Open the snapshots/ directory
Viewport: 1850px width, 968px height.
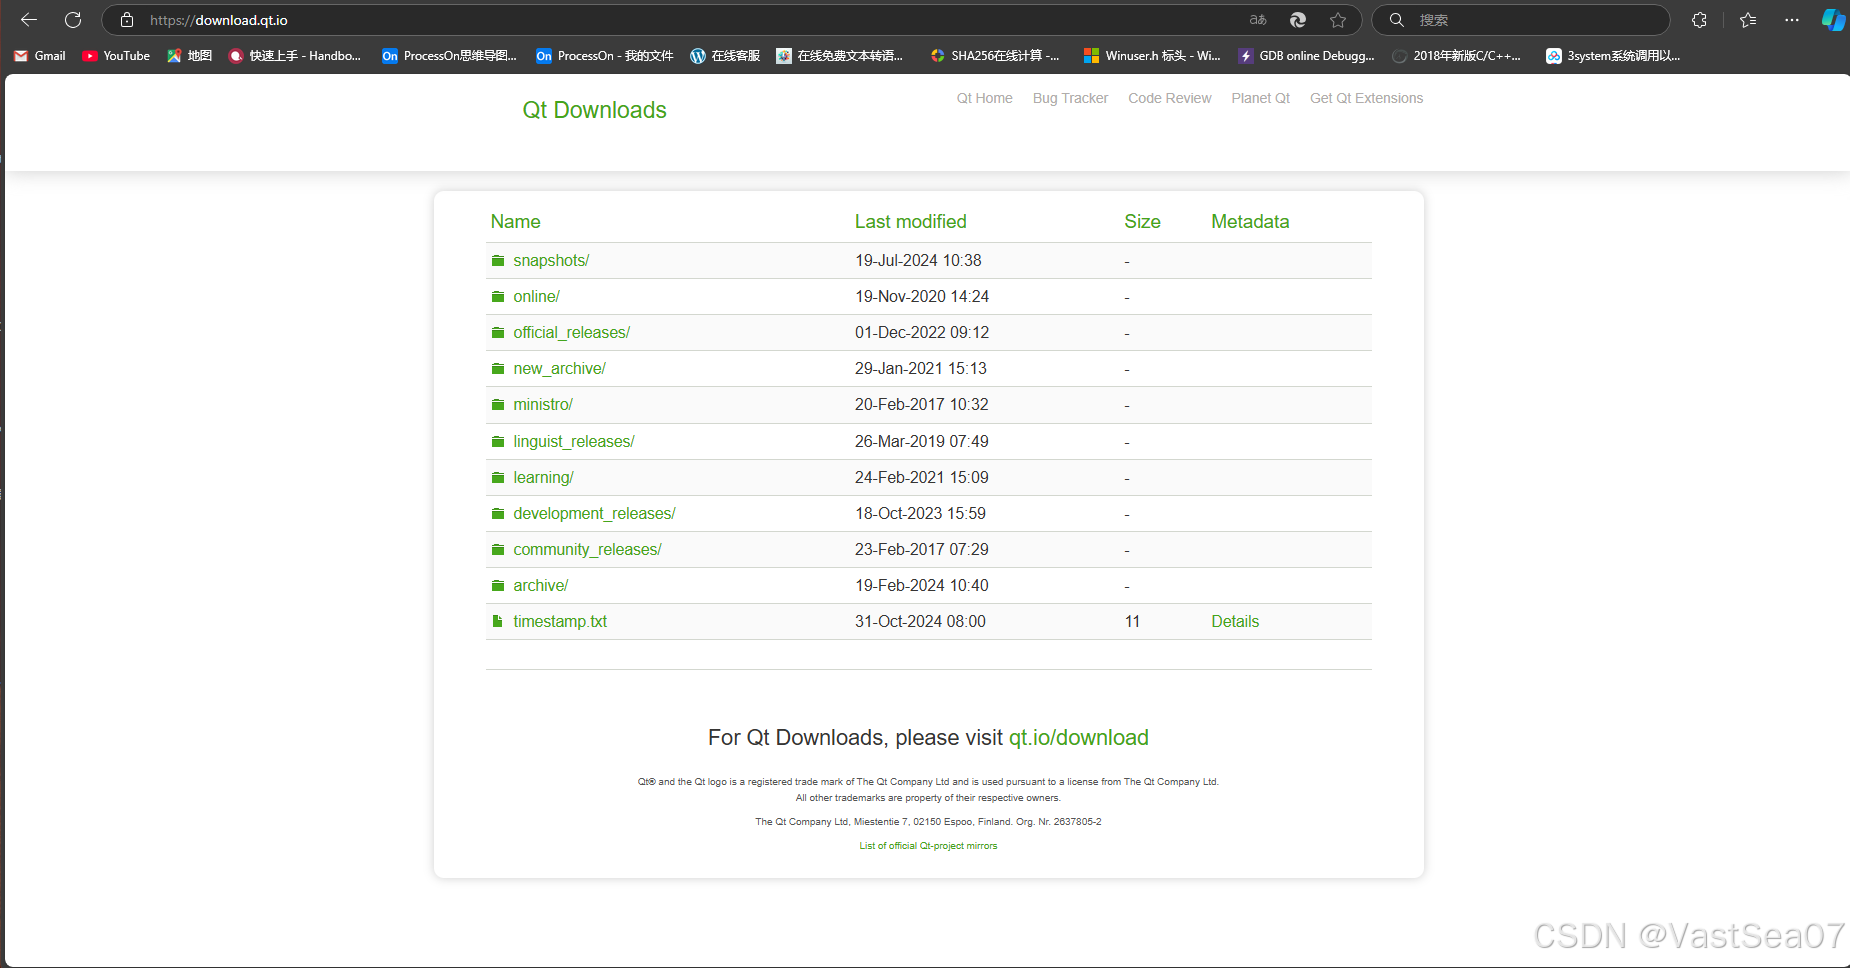(551, 260)
